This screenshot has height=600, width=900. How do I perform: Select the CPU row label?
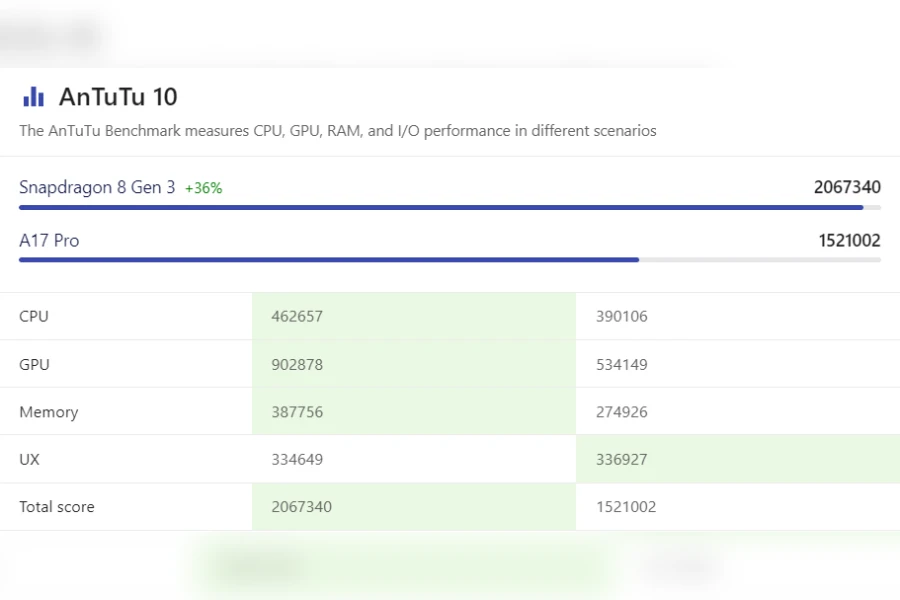point(34,316)
